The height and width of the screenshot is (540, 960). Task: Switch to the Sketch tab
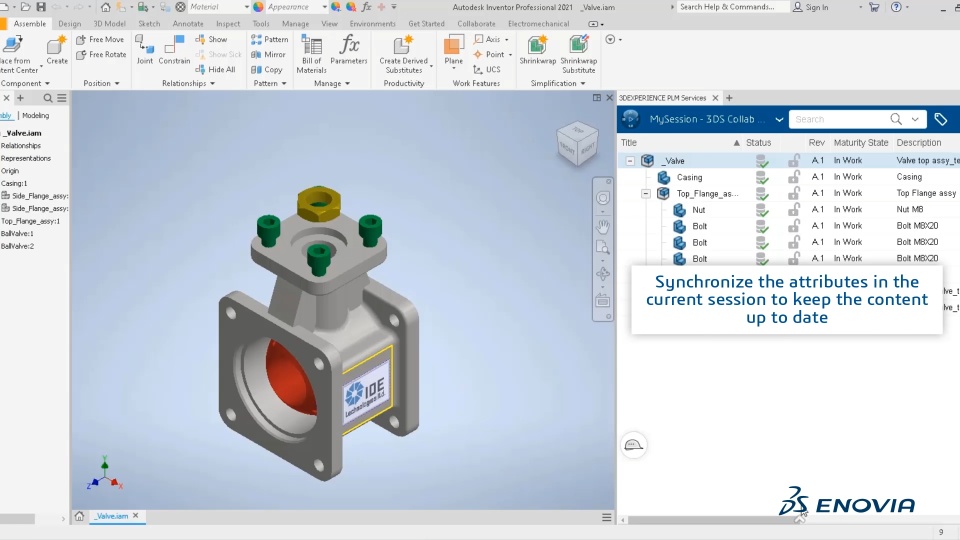[149, 24]
